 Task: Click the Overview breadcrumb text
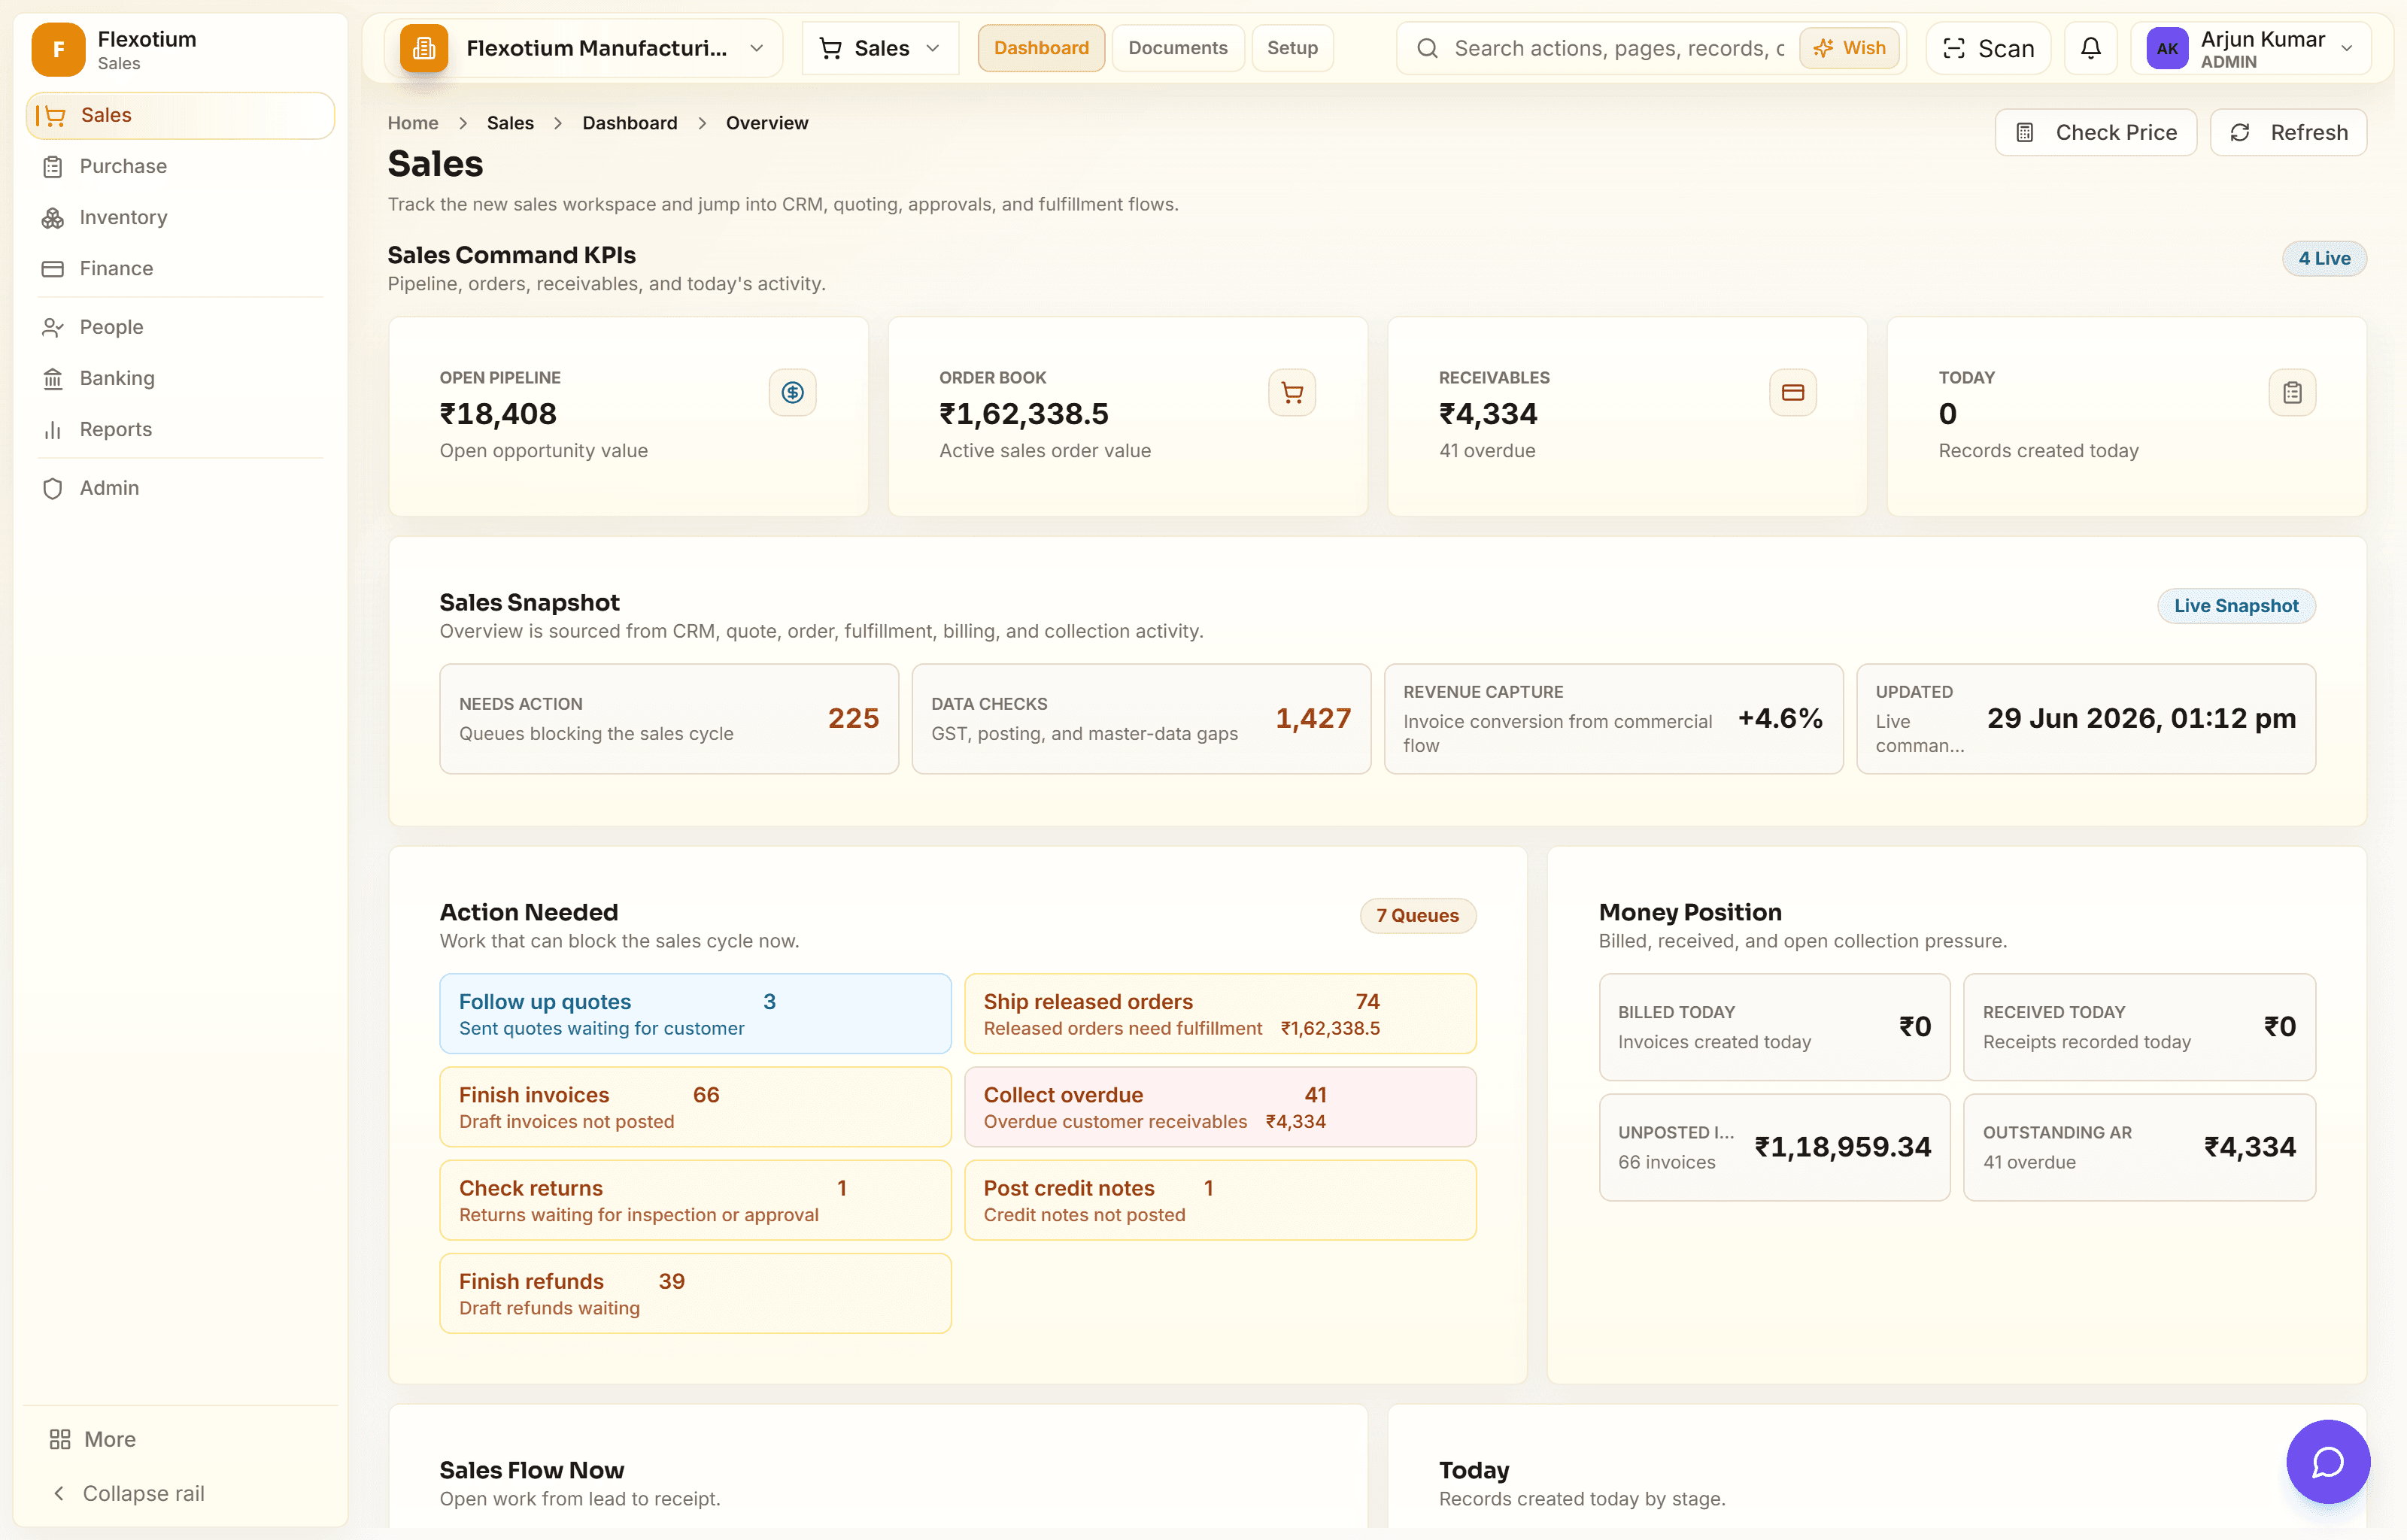pos(767,123)
